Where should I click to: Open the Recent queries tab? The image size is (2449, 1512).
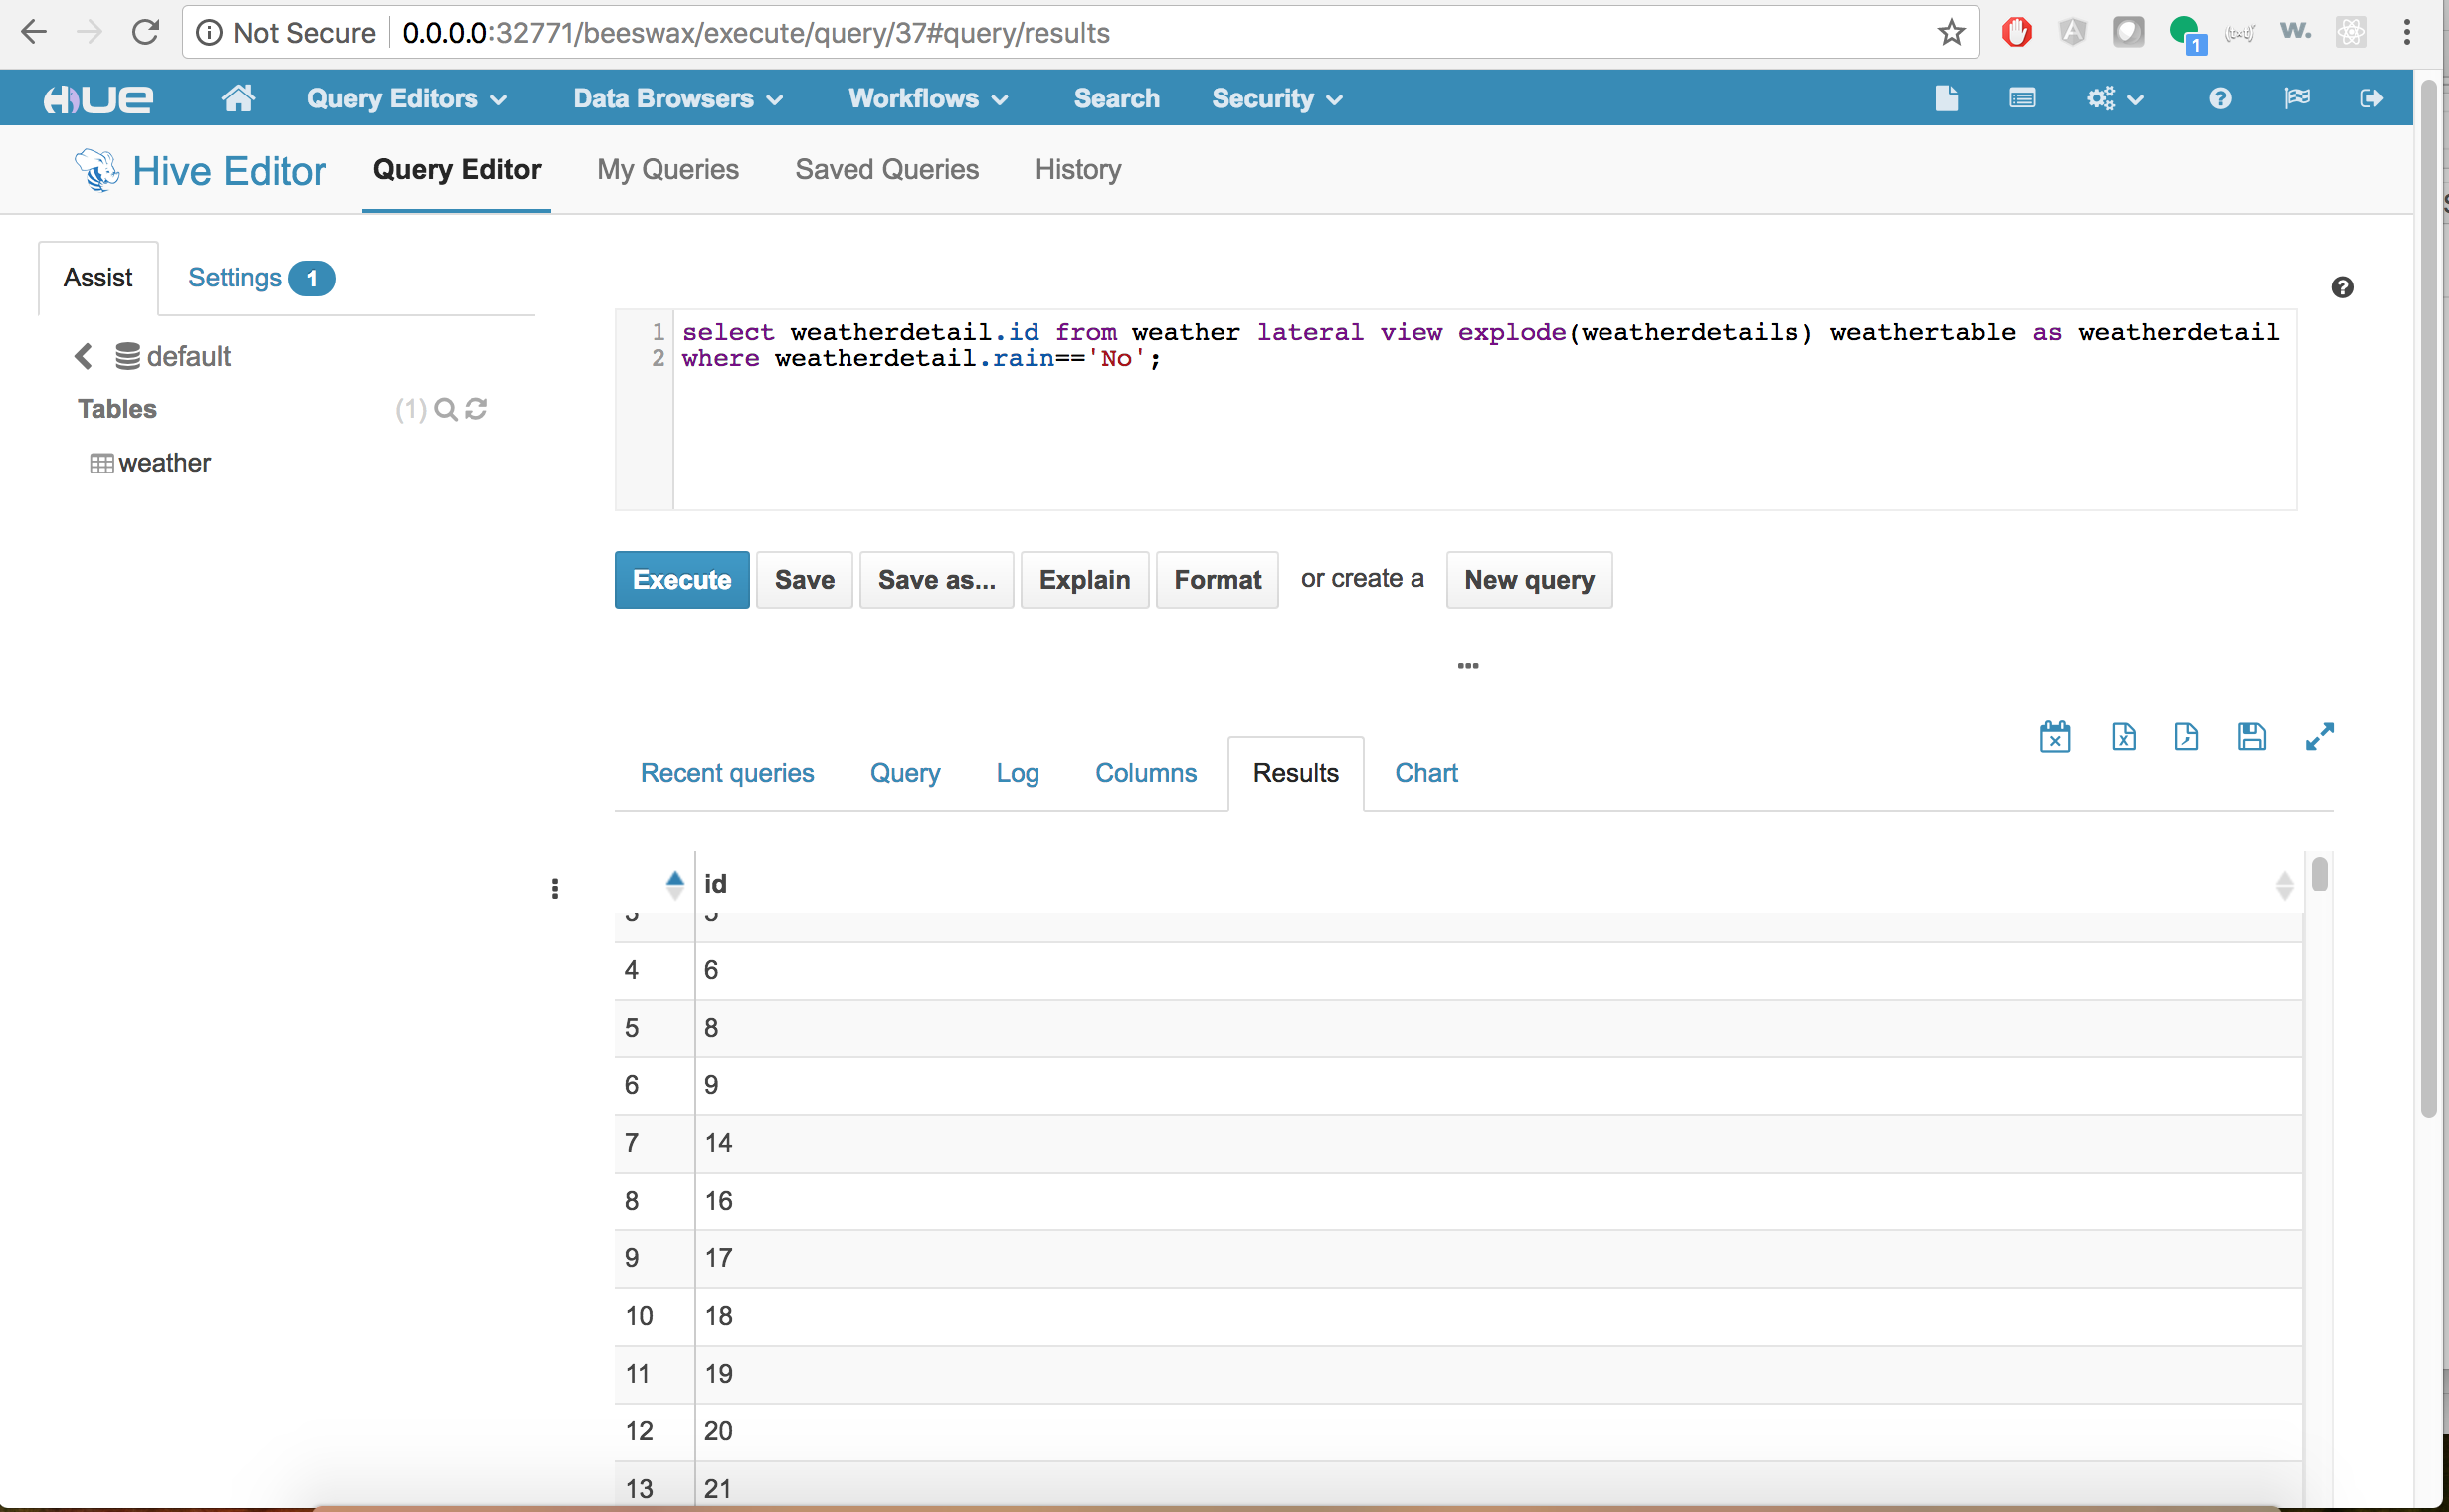(727, 773)
